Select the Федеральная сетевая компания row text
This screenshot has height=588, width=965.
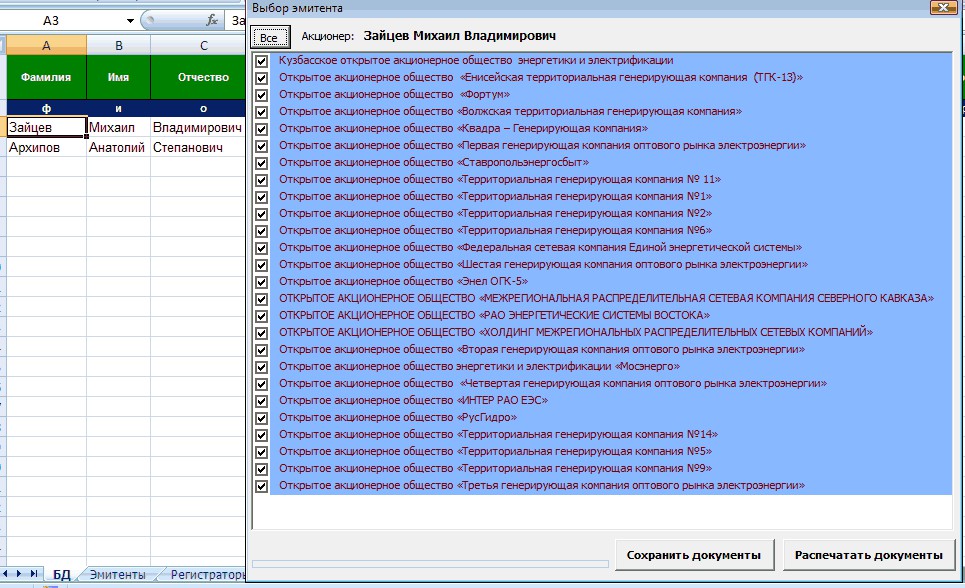coord(540,248)
